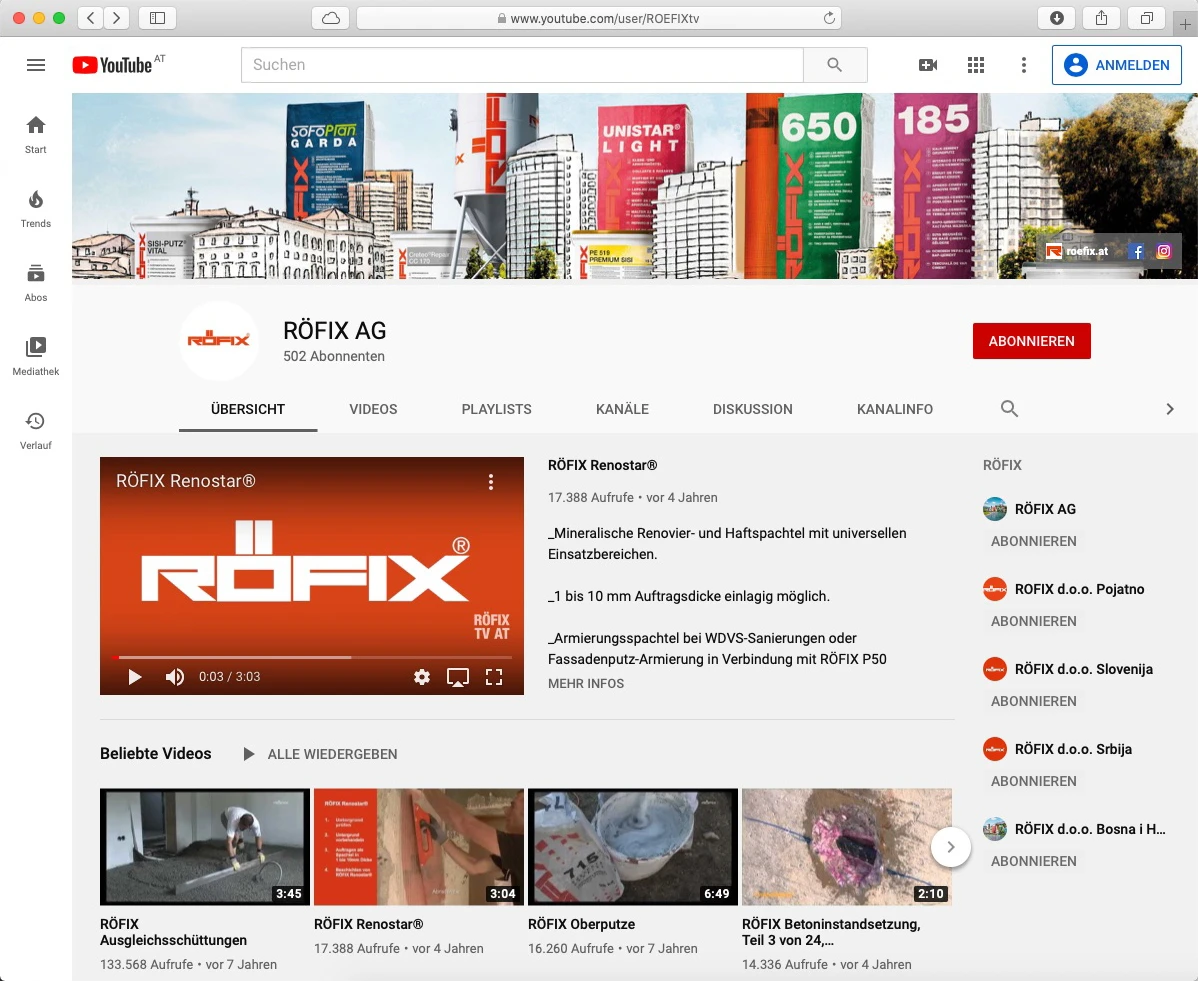Search within the channel using magnifier icon
This screenshot has height=981, width=1198.
1009,409
